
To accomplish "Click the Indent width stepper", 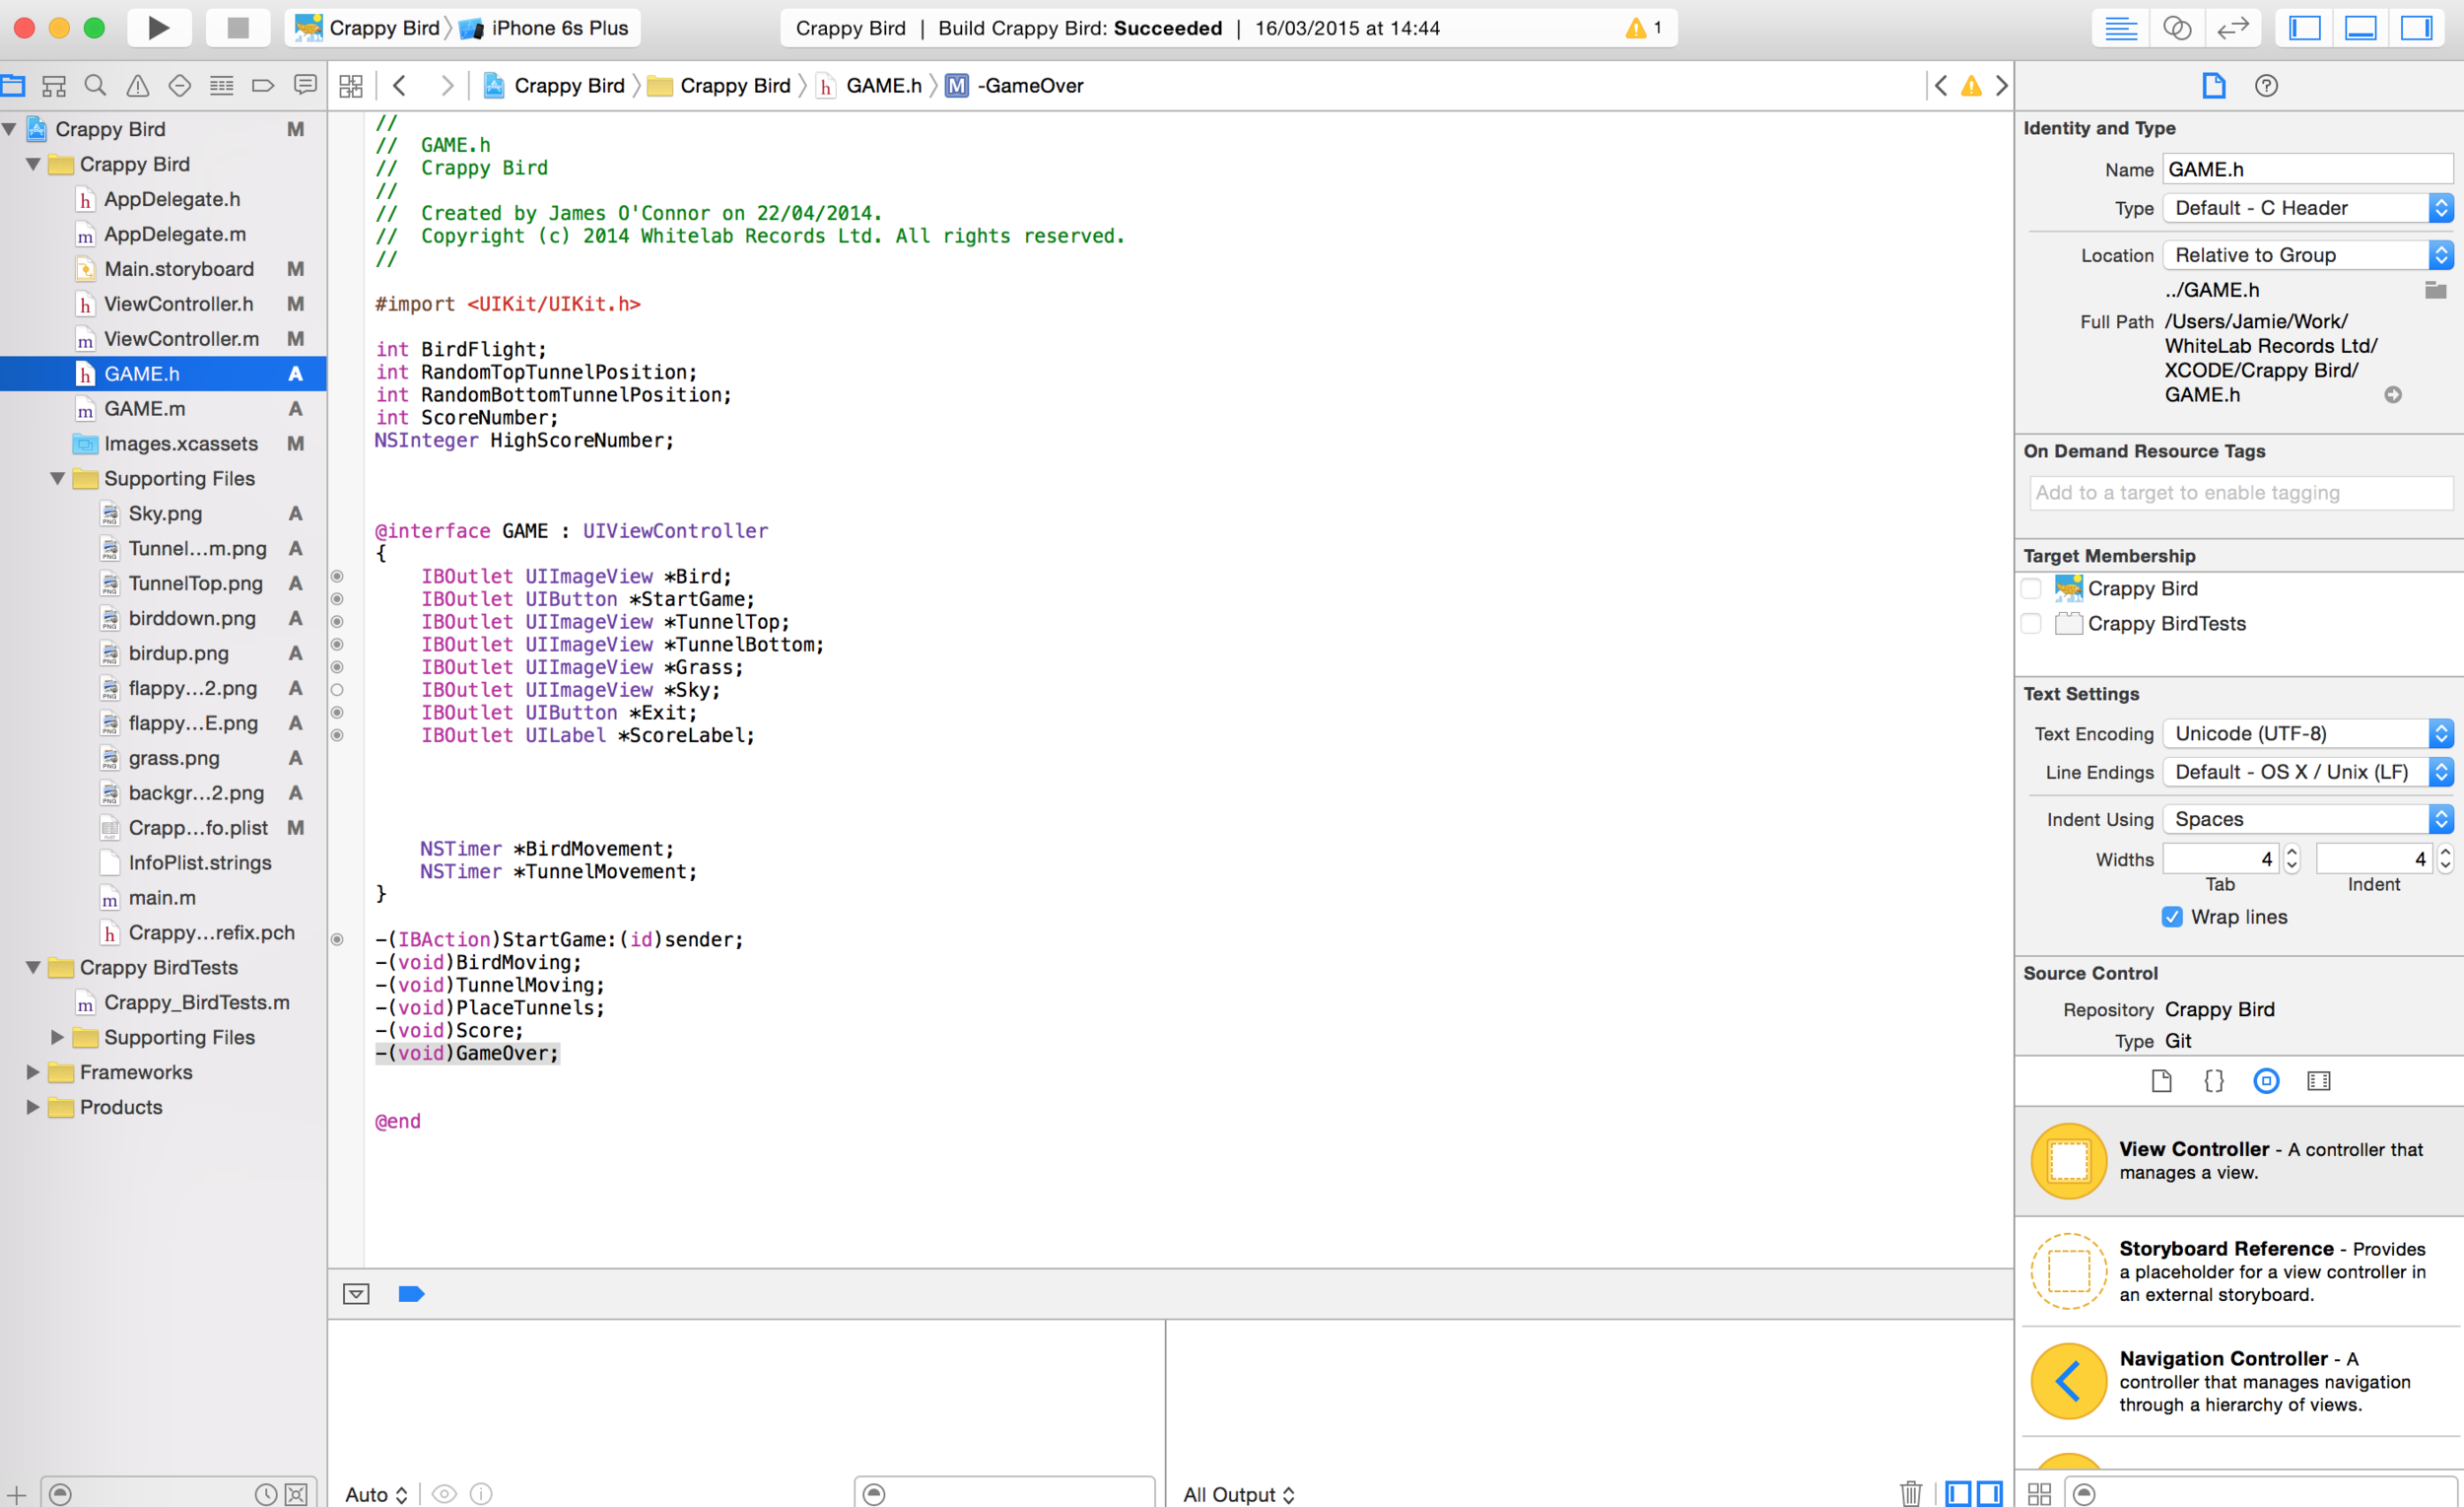I will (x=2445, y=859).
